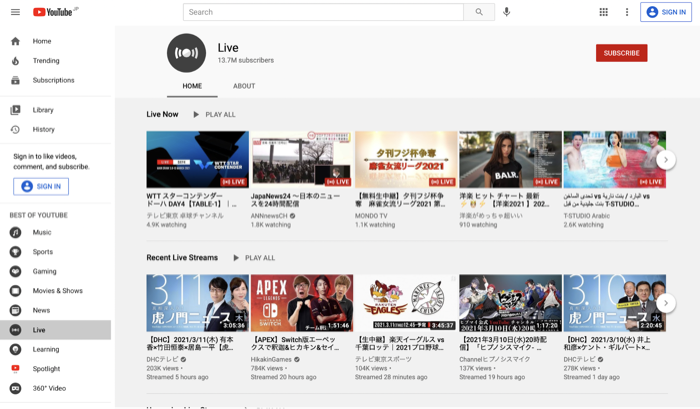Click the Live channel avatar icon
The image size is (700, 409).
pos(186,53)
